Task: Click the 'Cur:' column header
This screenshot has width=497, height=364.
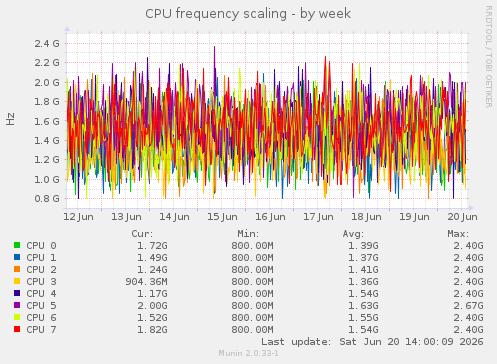Action: [142, 234]
